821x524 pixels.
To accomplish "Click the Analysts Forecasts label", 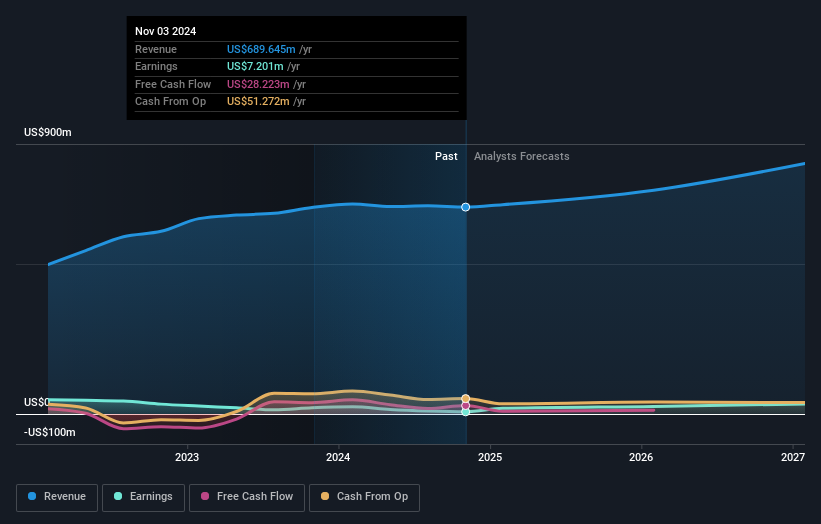I will [522, 156].
